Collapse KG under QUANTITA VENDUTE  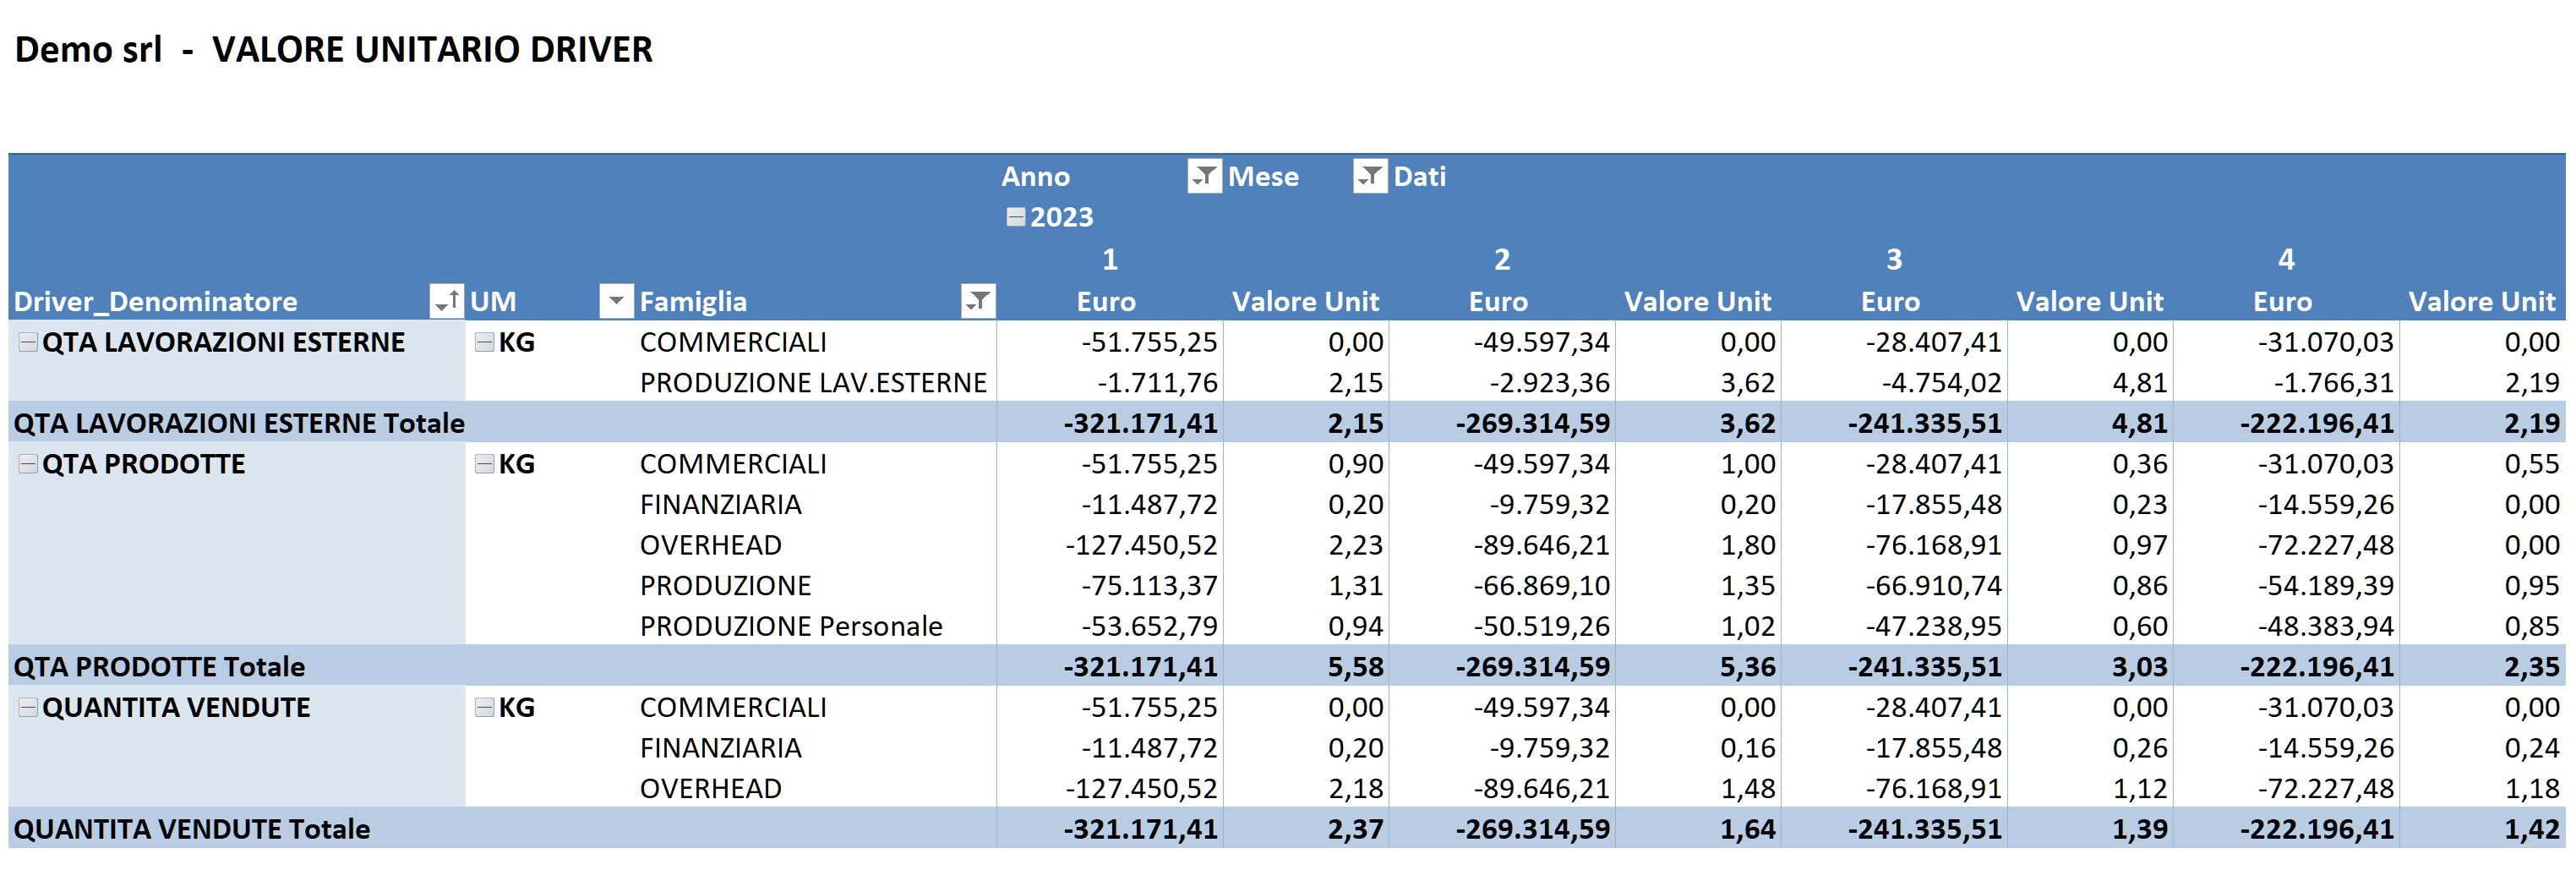click(x=485, y=707)
